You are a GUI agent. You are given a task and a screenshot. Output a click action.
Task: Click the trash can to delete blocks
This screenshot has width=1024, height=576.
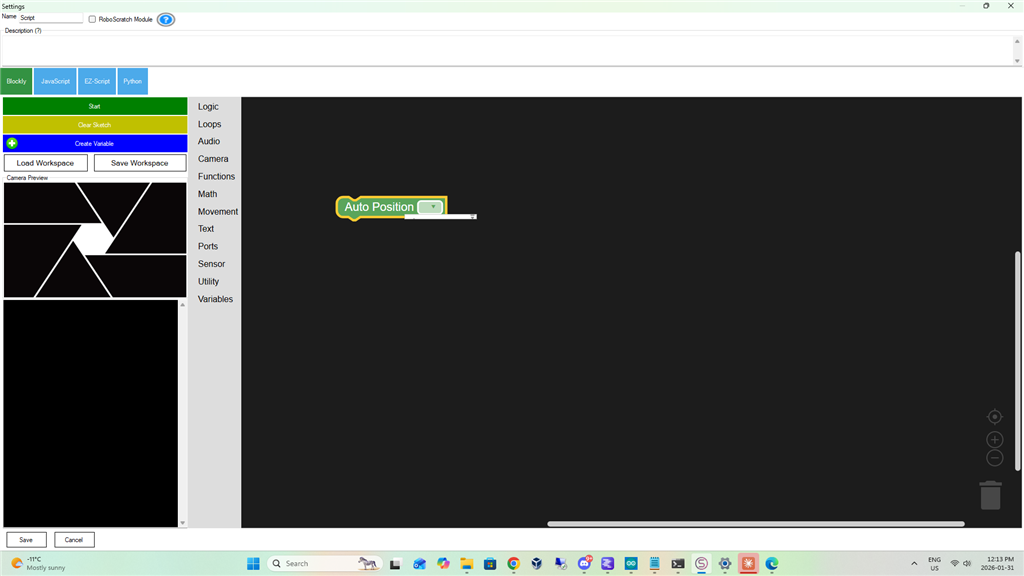click(990, 494)
